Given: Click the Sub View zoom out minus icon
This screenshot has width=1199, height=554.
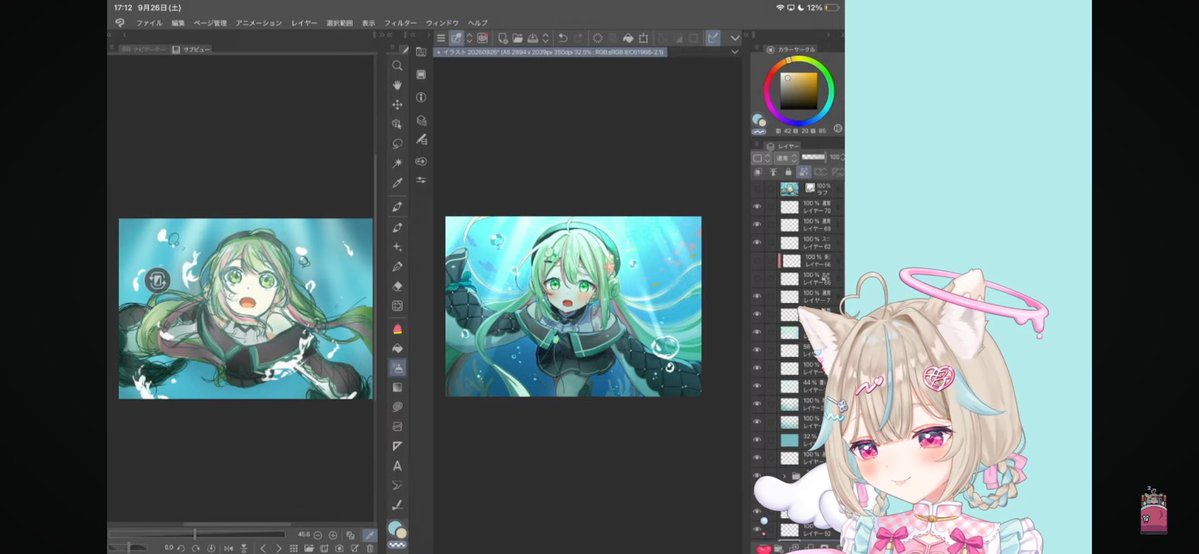Looking at the screenshot, I should 317,535.
